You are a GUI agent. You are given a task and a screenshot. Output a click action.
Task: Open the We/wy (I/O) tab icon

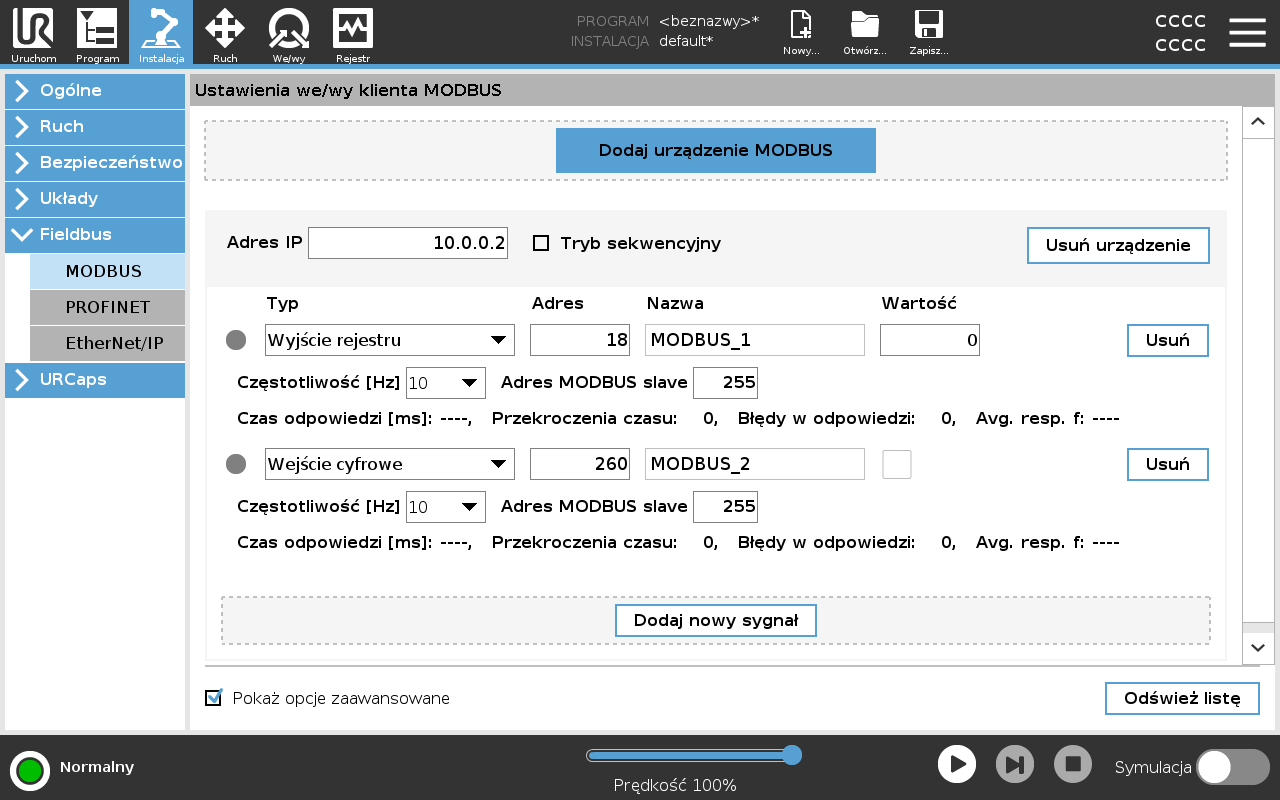click(289, 33)
